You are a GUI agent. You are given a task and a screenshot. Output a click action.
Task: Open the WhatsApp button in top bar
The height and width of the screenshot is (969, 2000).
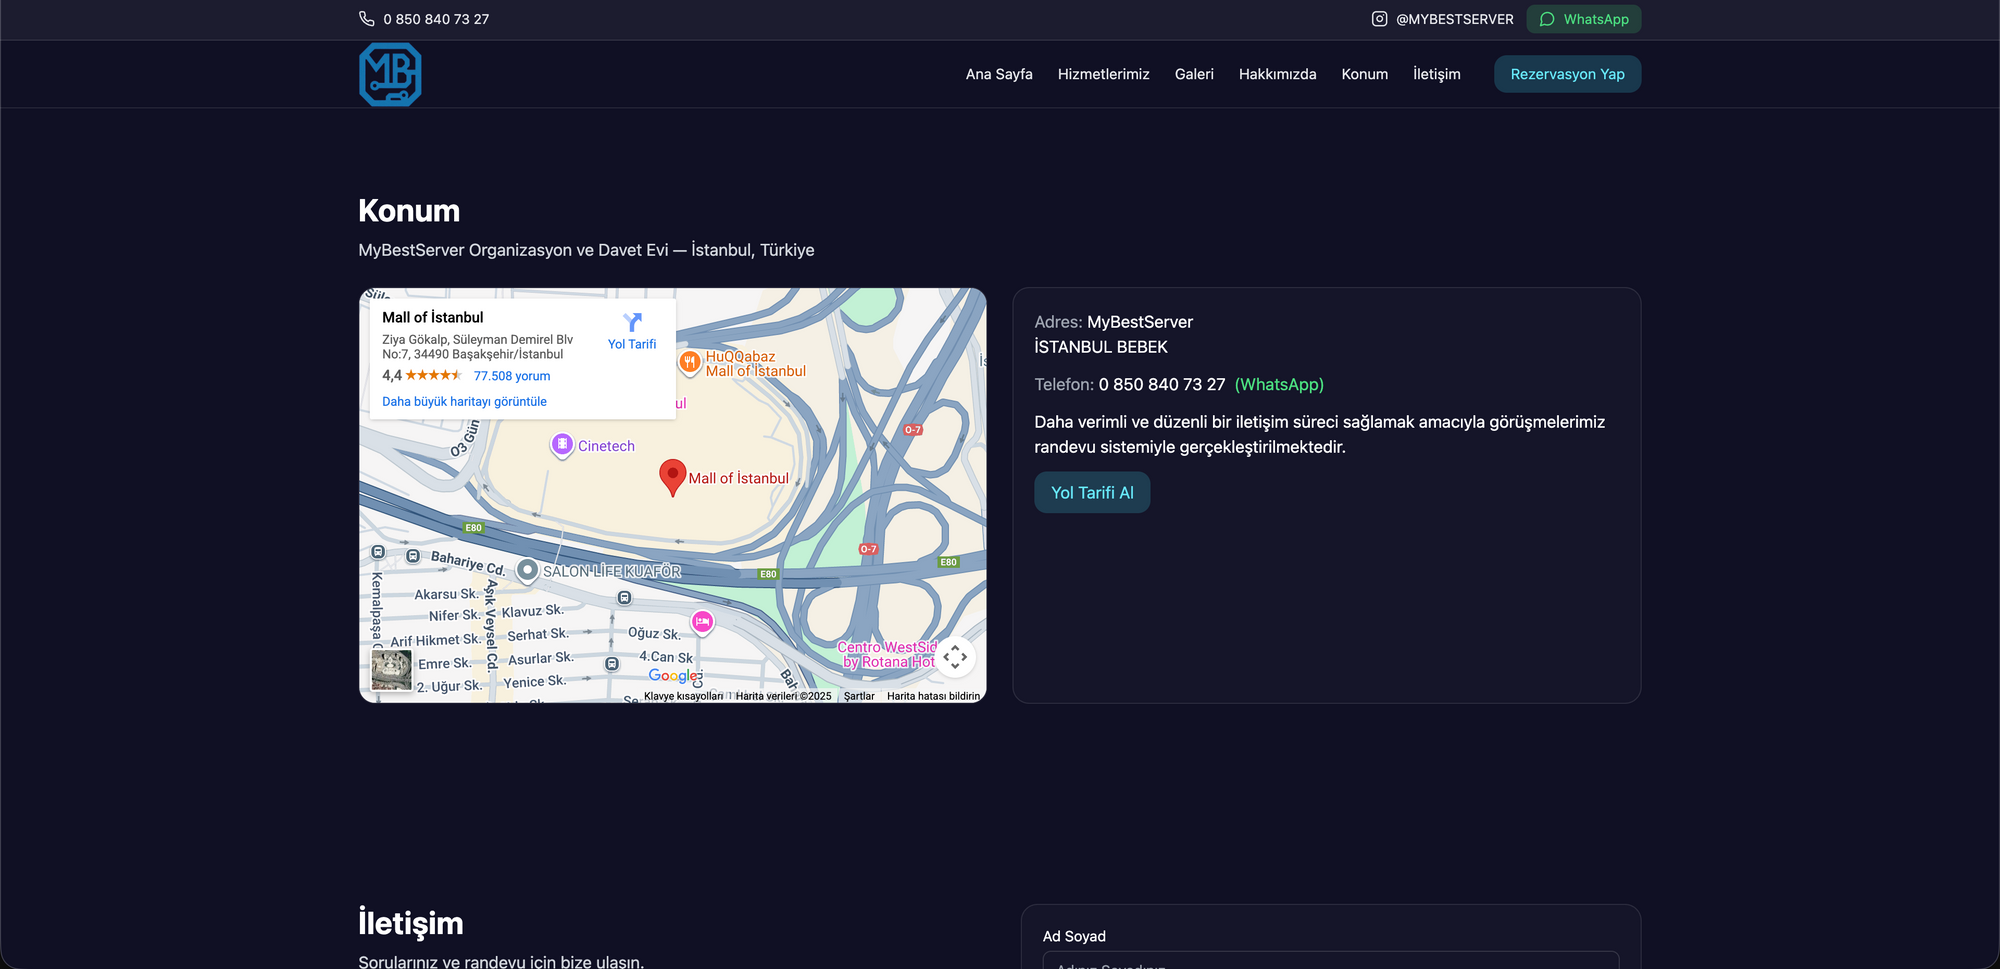[1583, 19]
